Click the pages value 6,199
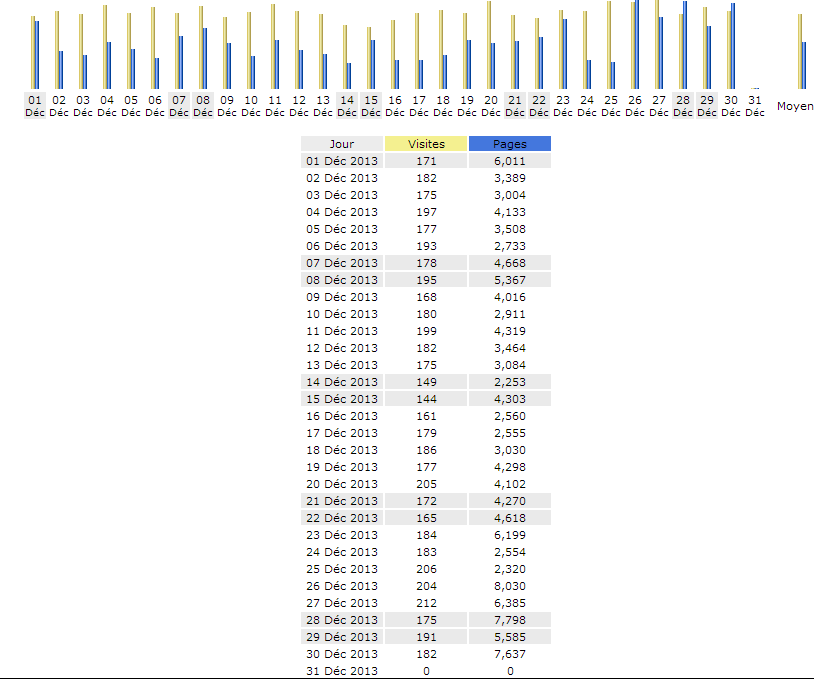Viewport: 814px width, 679px height. coord(510,535)
